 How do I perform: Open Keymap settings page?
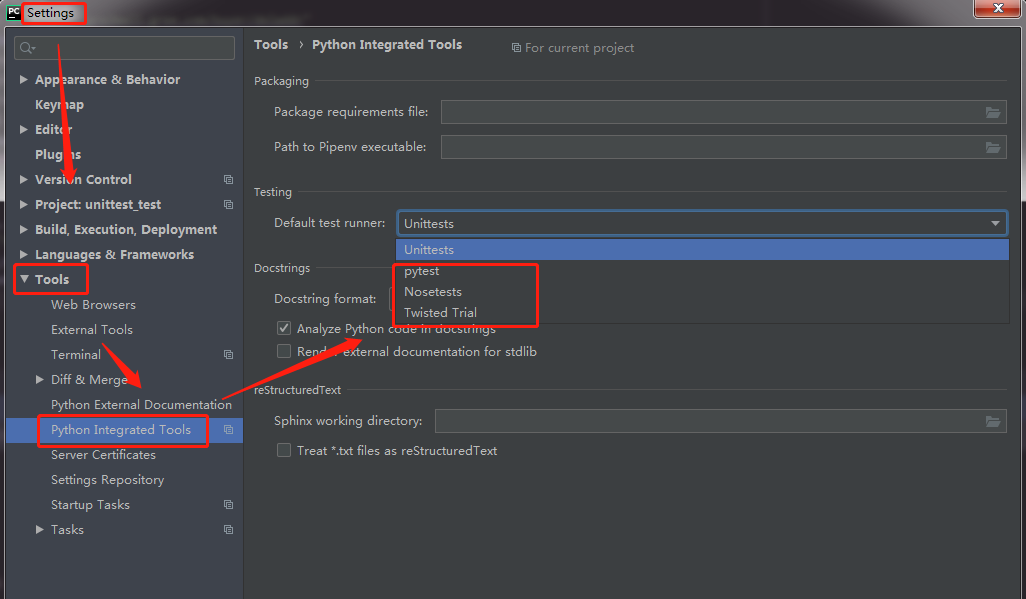59,105
